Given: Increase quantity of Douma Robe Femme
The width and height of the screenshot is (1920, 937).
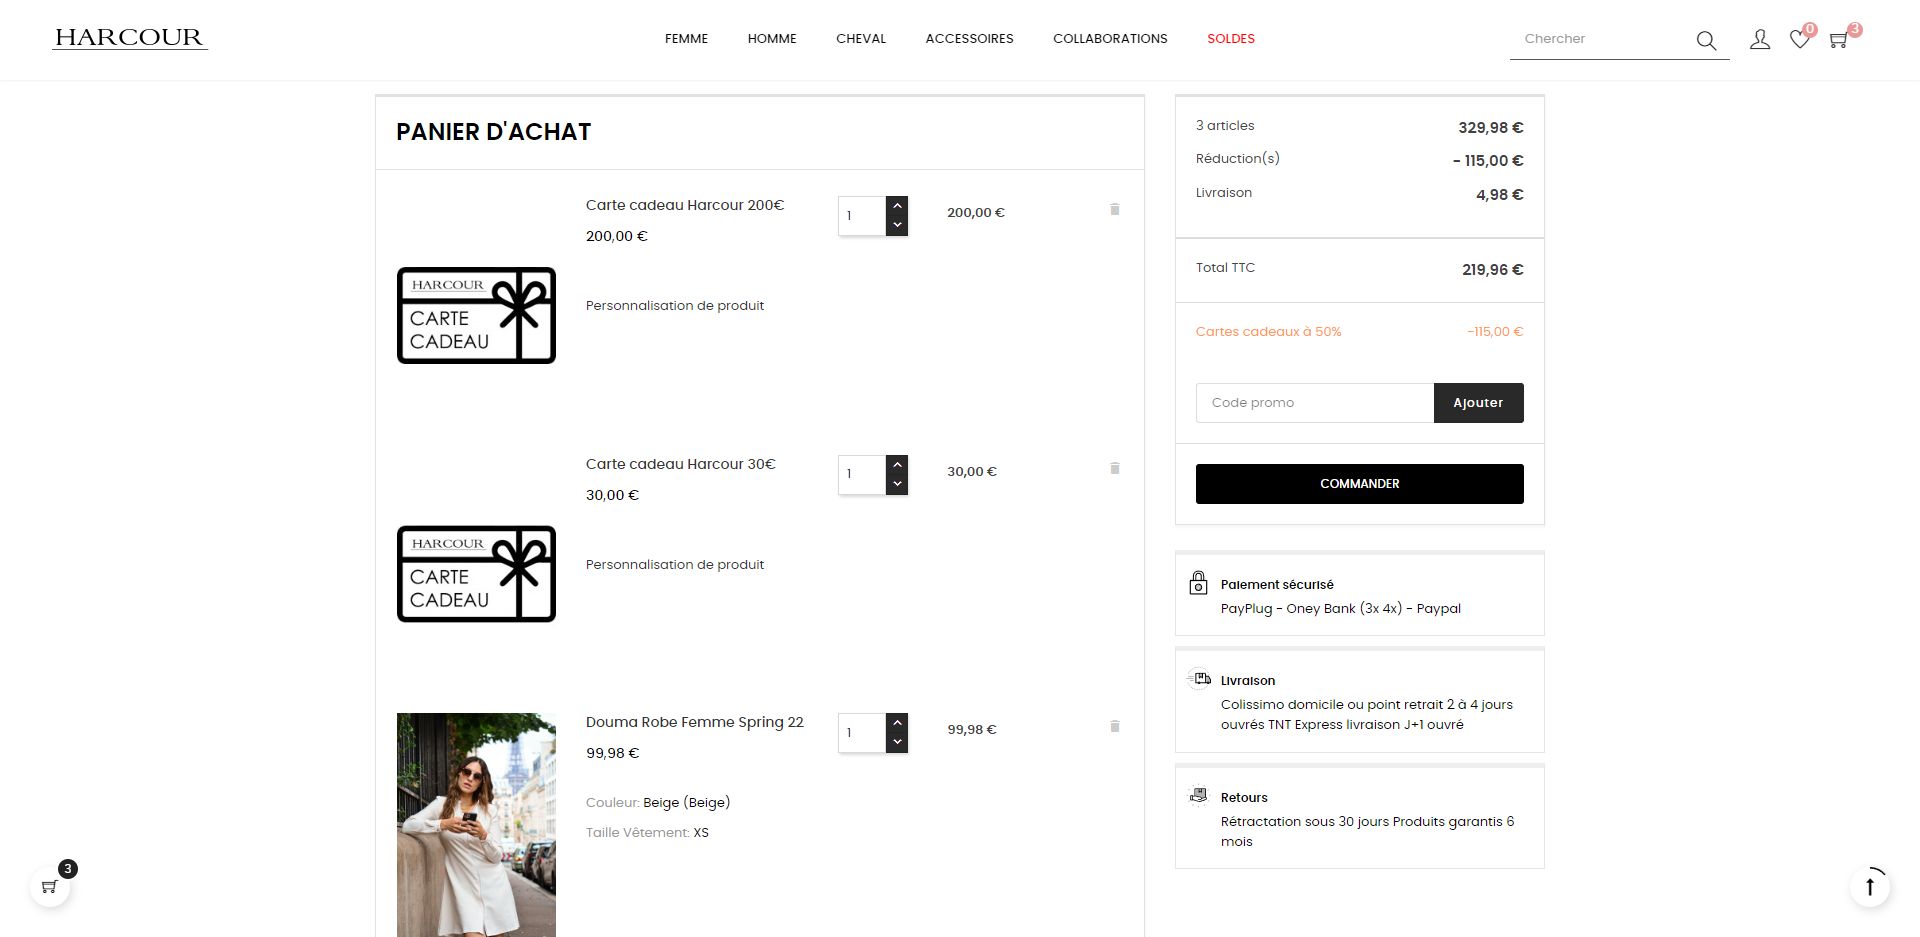Looking at the screenshot, I should (897, 723).
